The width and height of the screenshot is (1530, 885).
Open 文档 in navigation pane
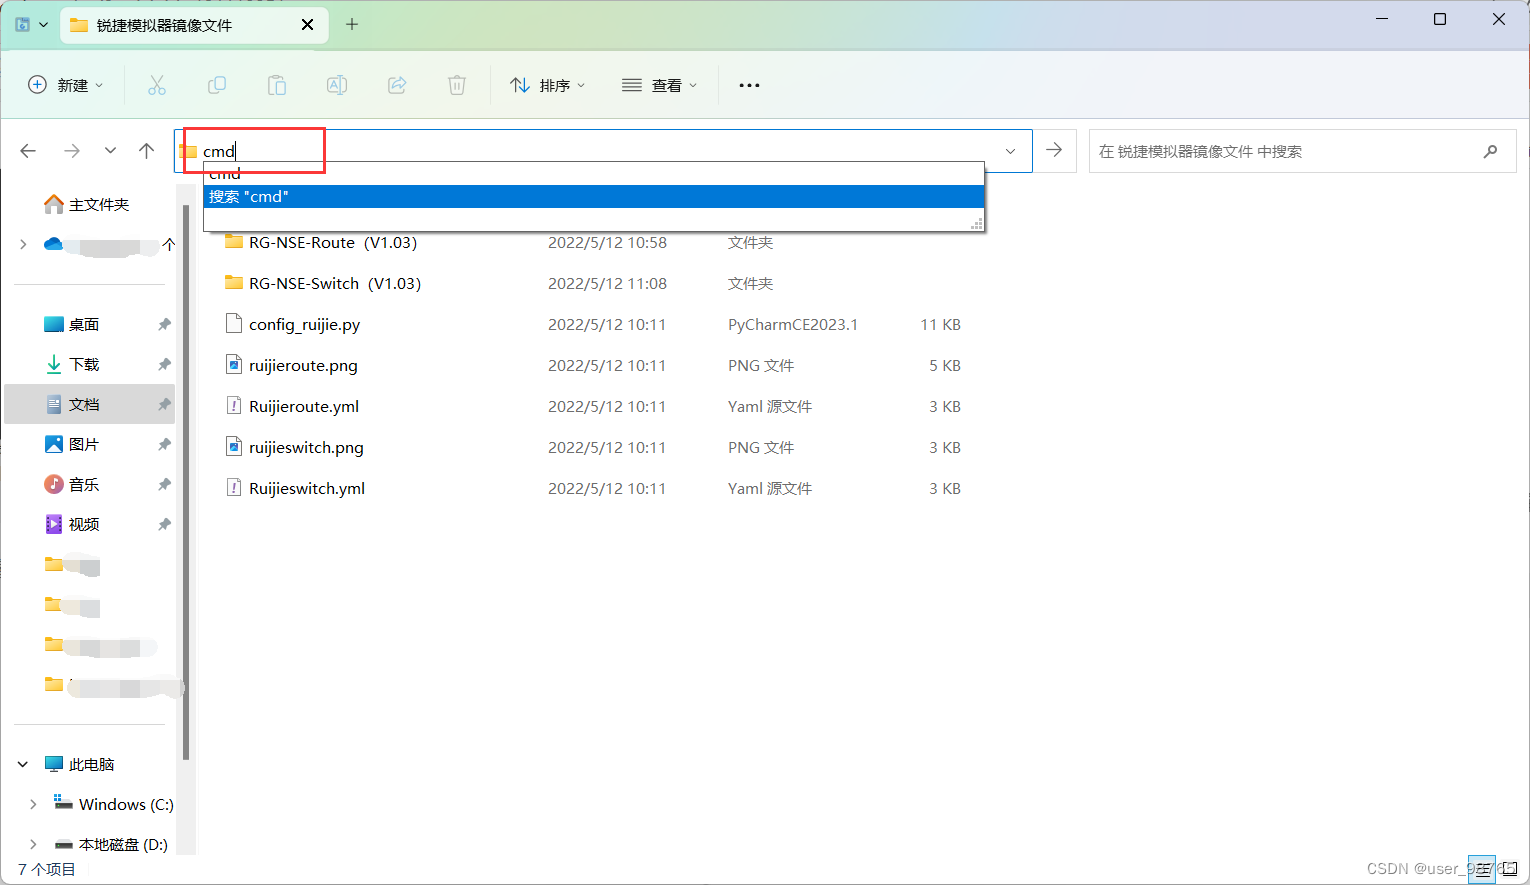click(x=84, y=404)
